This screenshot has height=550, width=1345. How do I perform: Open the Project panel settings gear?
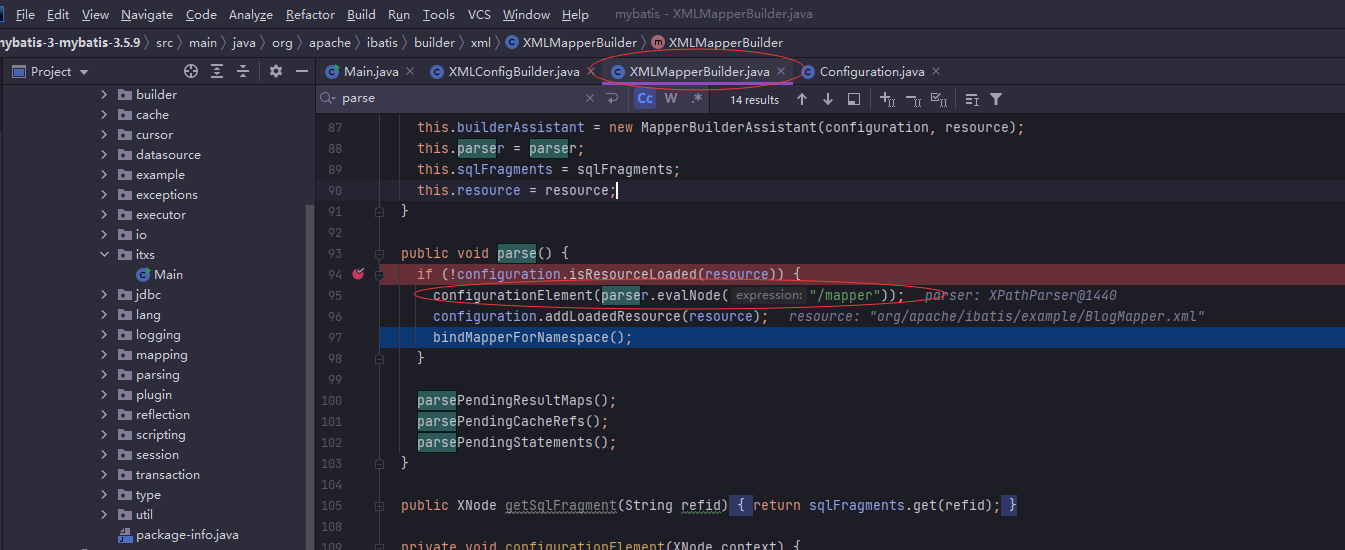pos(276,71)
